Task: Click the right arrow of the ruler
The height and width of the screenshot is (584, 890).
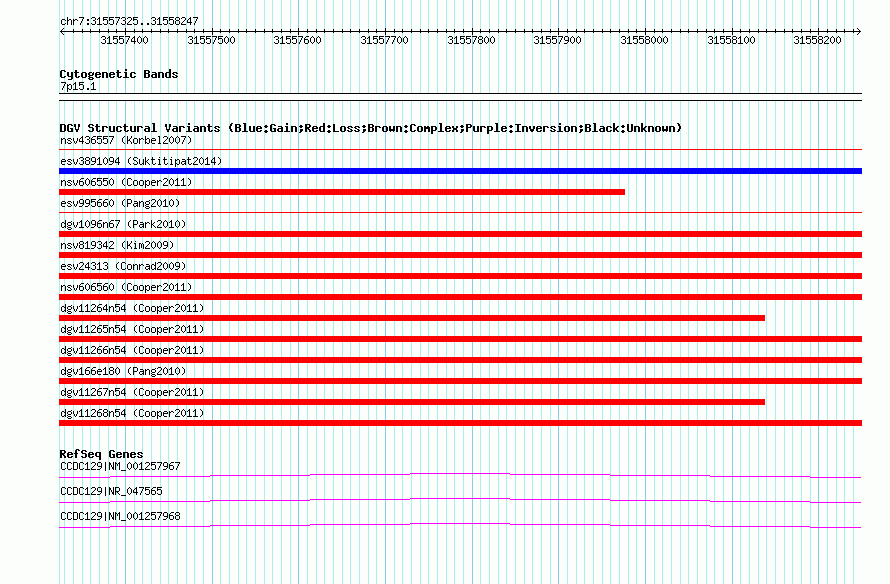Action: click(x=858, y=32)
